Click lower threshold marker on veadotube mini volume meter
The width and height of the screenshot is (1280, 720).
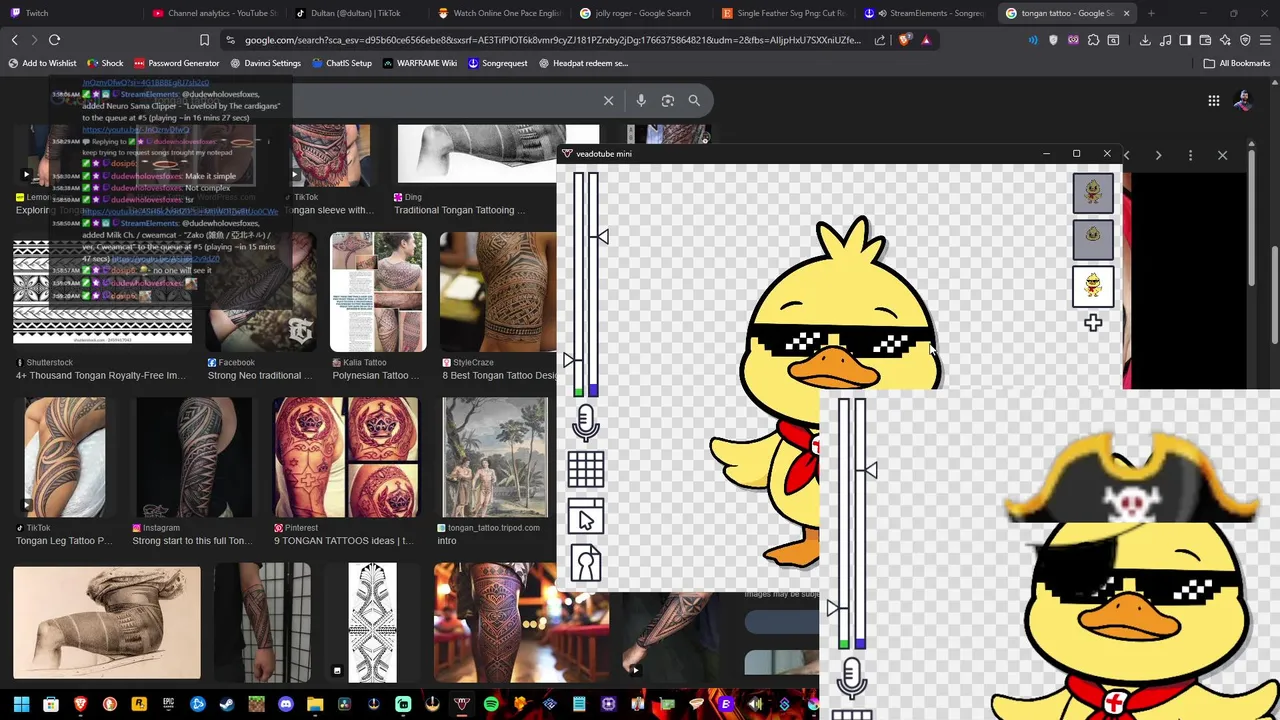(570, 359)
